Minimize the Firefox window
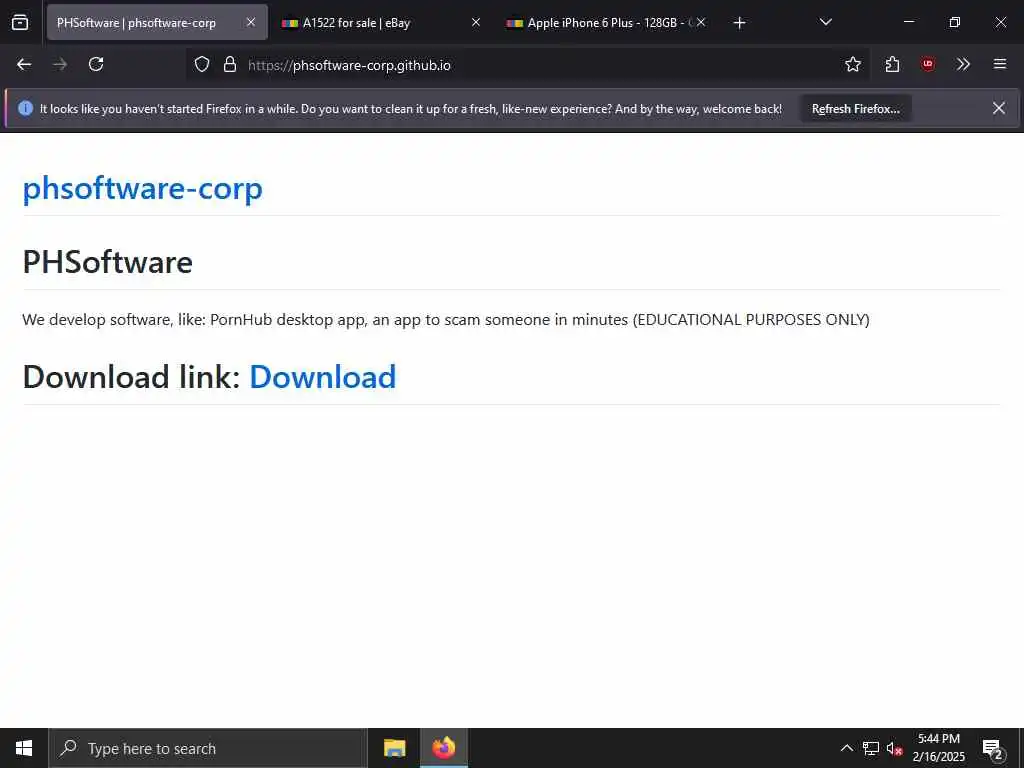Viewport: 1024px width, 768px height. tap(909, 22)
